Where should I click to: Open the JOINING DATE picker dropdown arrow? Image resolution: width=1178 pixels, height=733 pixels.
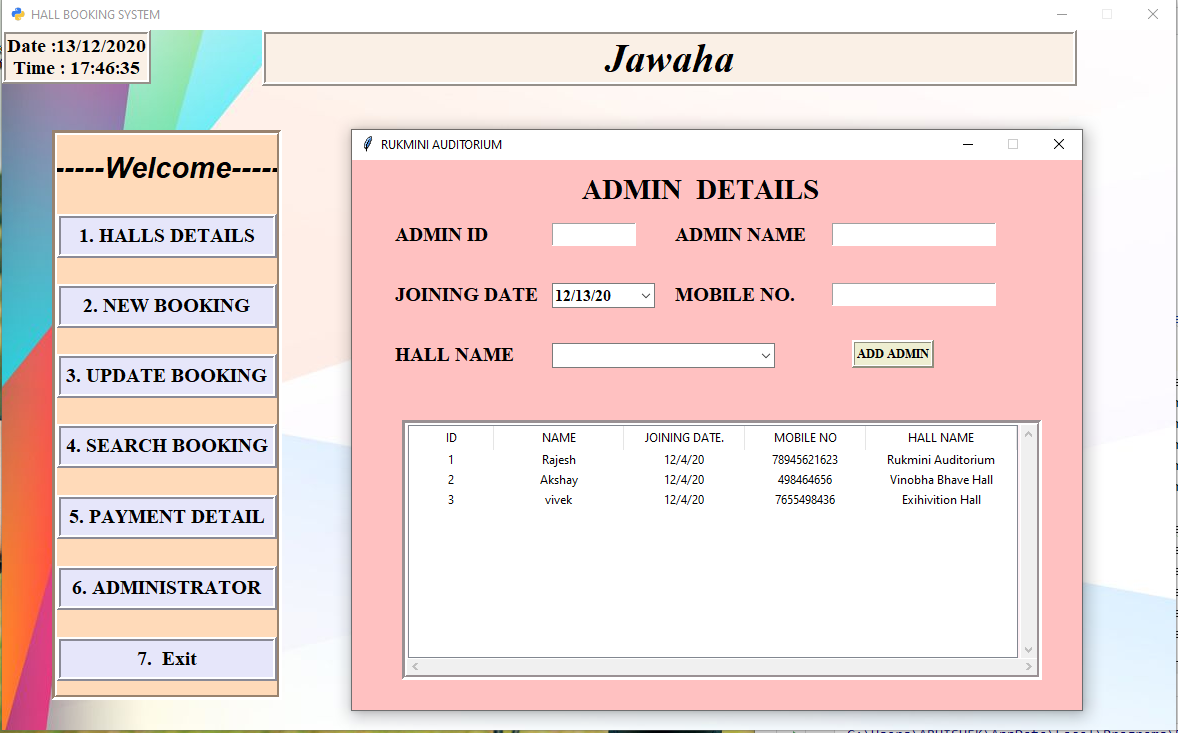tap(645, 296)
